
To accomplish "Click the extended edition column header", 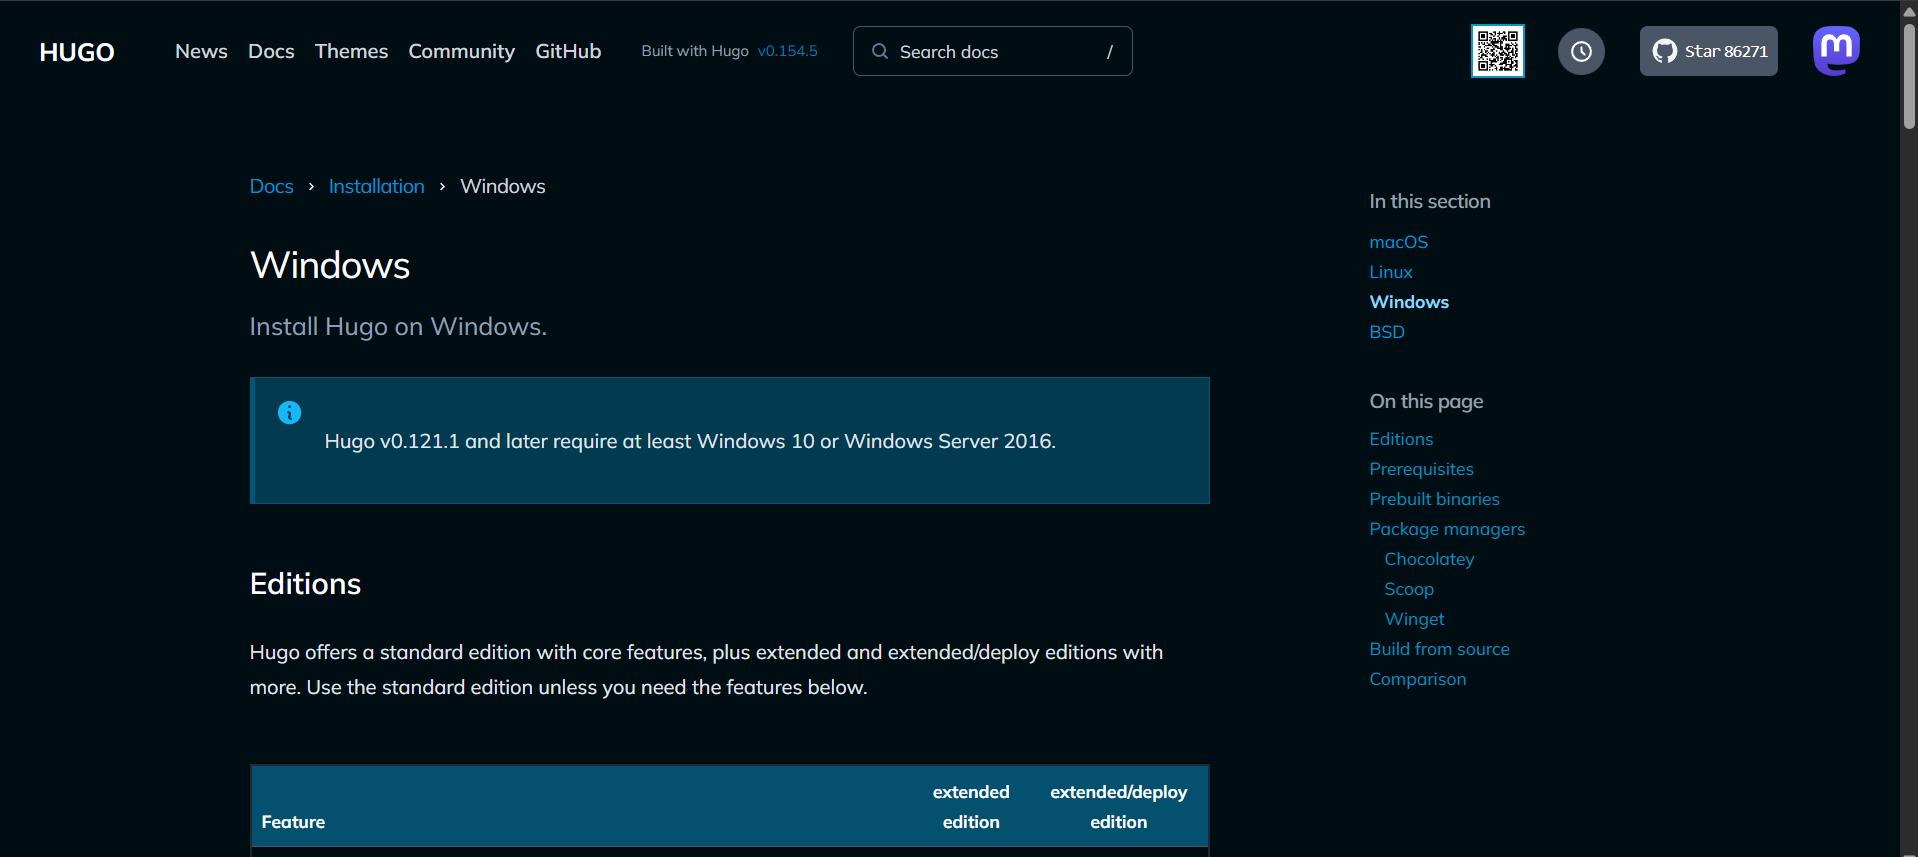I will pos(970,807).
